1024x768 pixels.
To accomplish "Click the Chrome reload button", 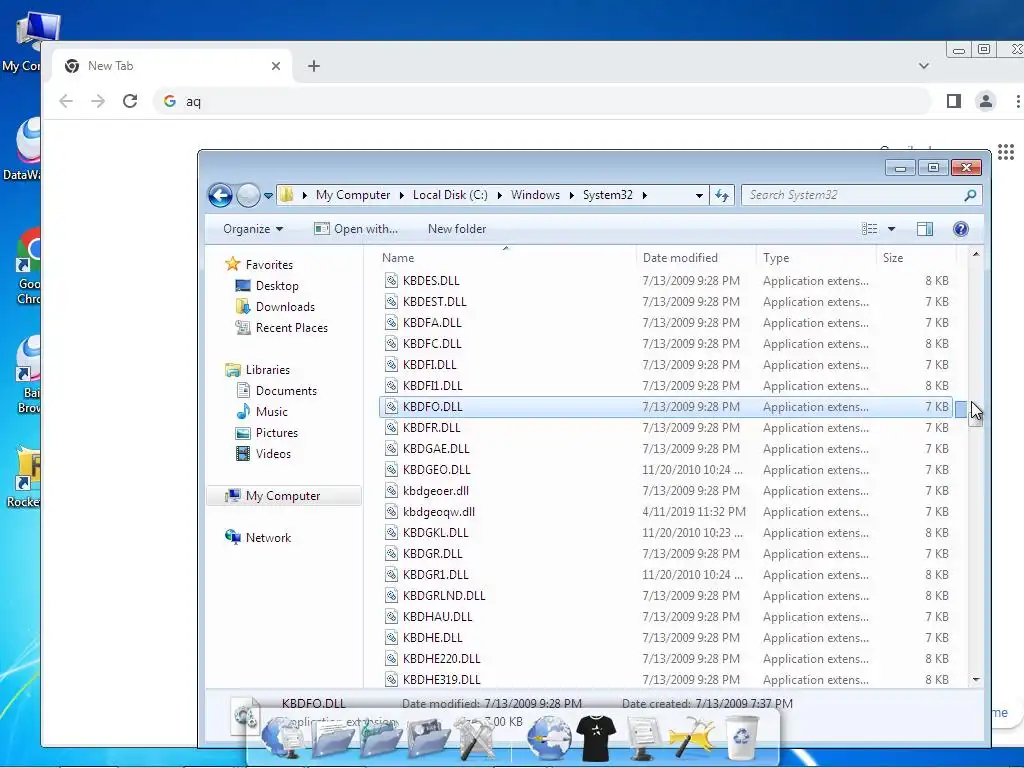I will tap(130, 101).
